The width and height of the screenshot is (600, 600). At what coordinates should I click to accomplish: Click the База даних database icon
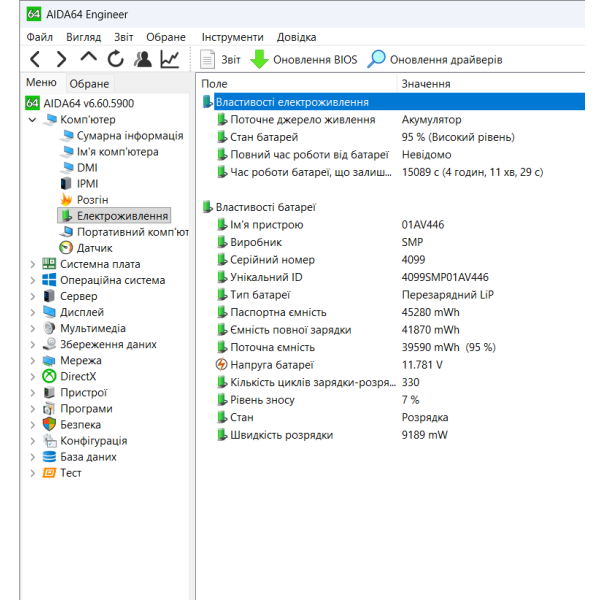(x=49, y=457)
